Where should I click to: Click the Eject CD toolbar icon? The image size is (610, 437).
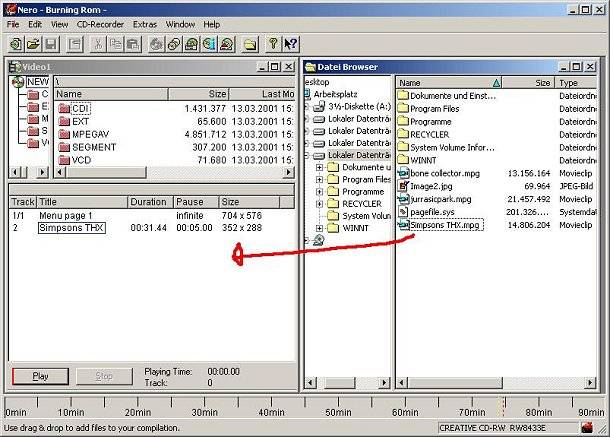coord(227,44)
